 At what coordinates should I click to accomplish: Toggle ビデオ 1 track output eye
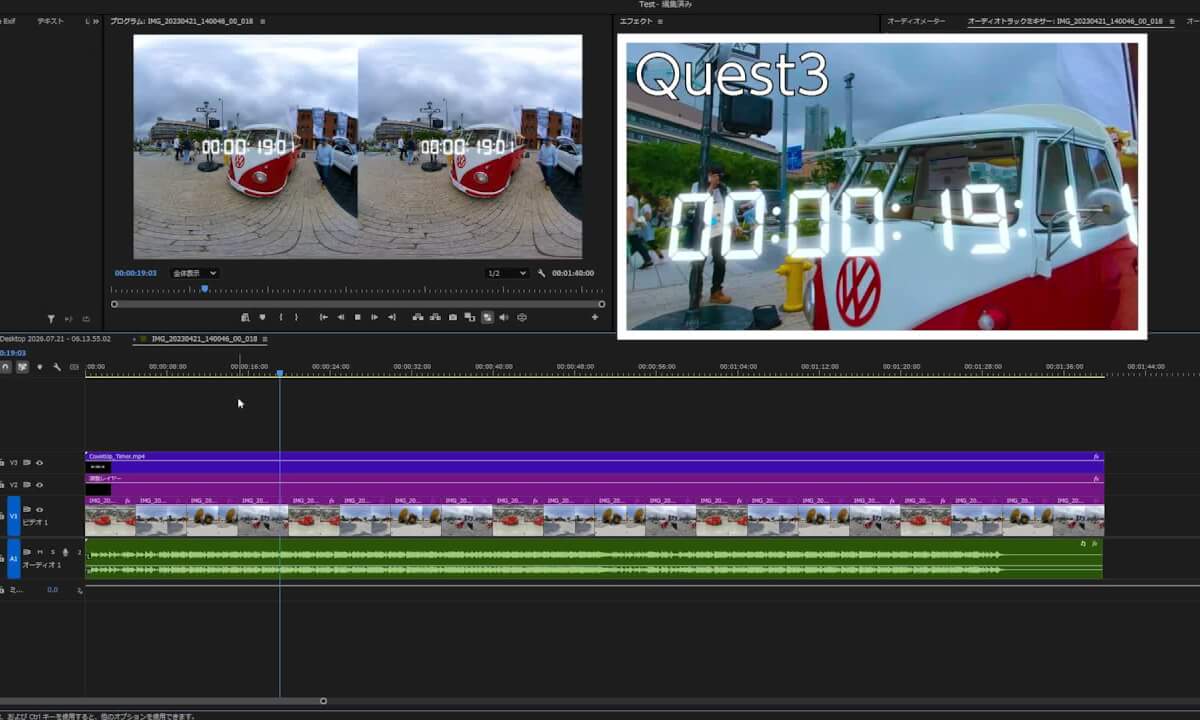pos(40,510)
